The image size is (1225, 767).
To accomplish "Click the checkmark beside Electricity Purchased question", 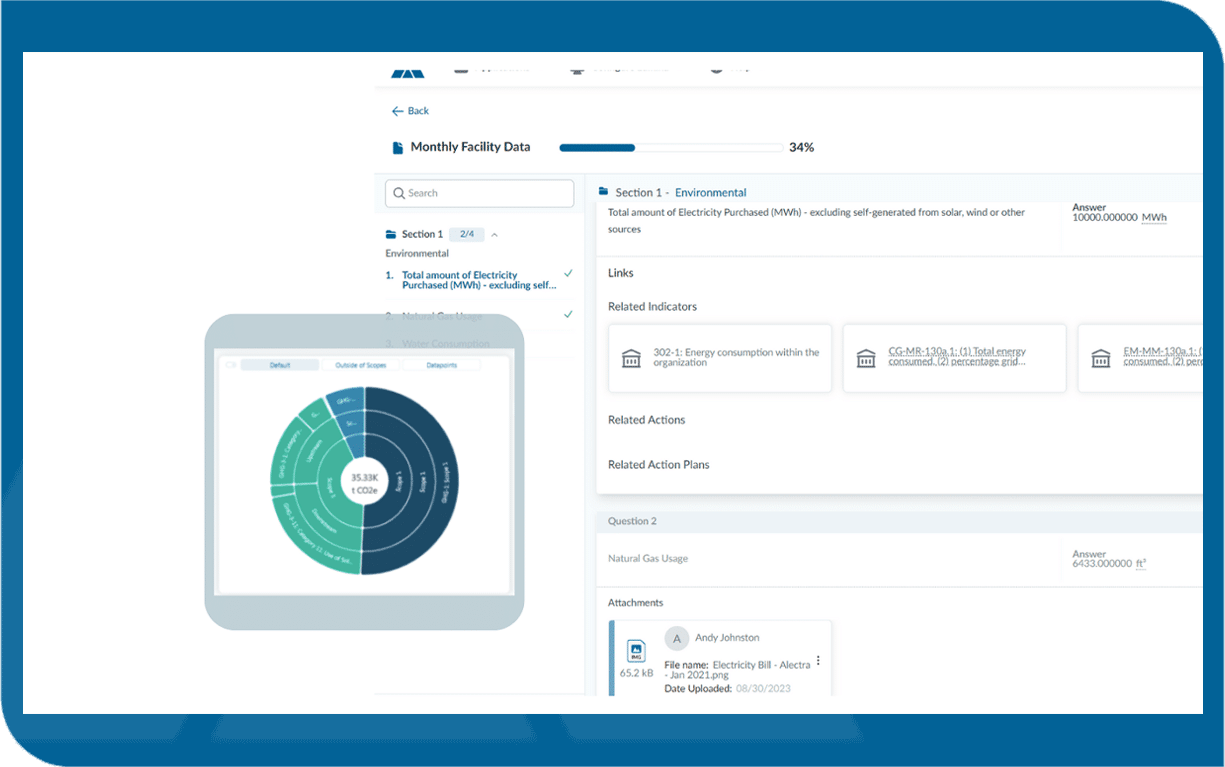I will [x=568, y=273].
